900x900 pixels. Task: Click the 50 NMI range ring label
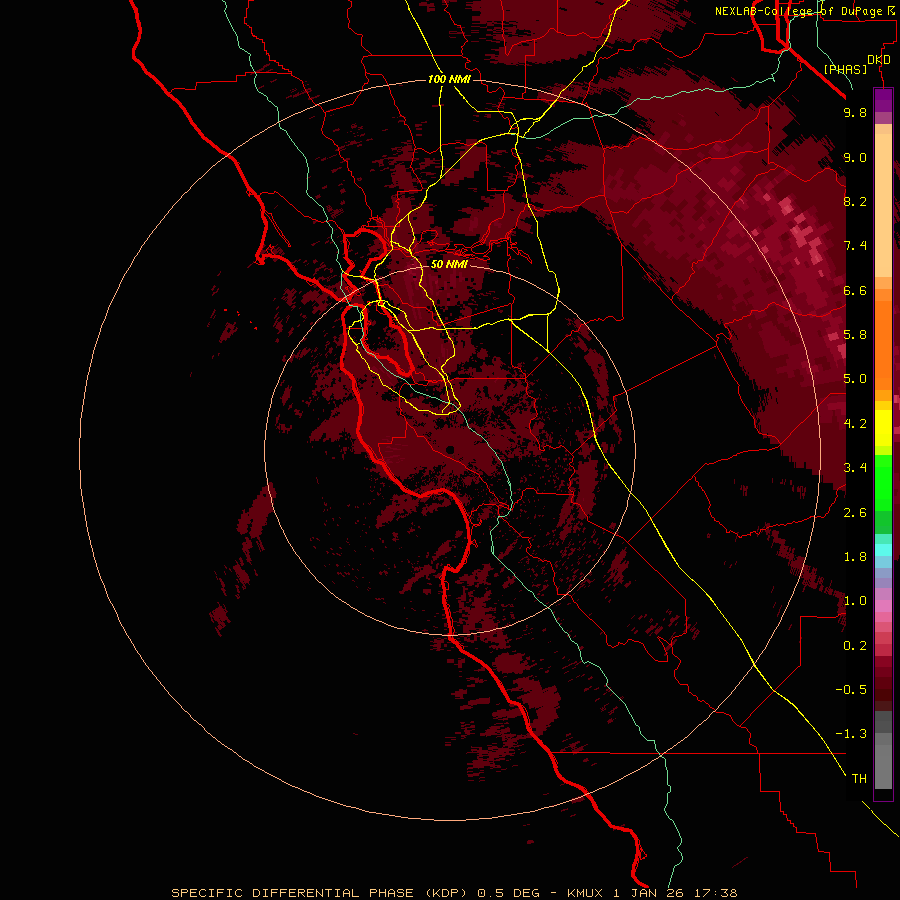coord(449,264)
